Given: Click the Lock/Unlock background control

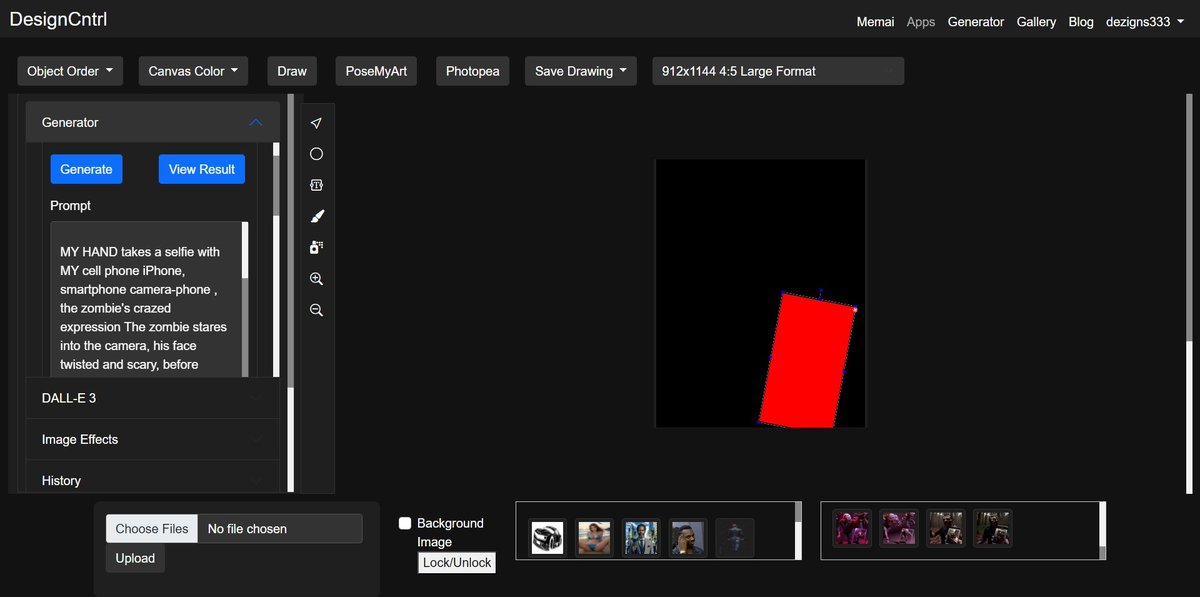Looking at the screenshot, I should coord(456,562).
